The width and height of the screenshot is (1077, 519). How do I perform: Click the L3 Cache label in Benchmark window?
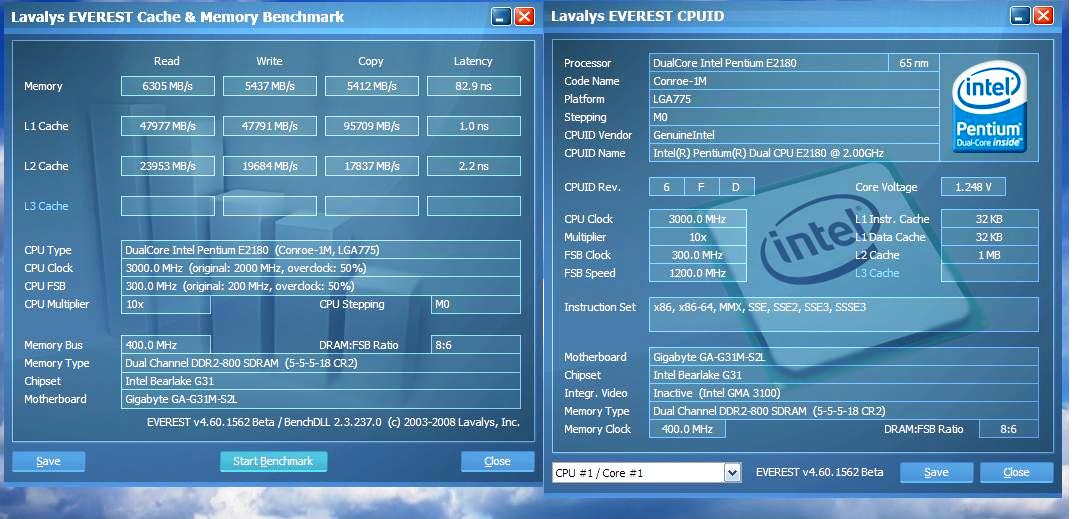point(46,206)
